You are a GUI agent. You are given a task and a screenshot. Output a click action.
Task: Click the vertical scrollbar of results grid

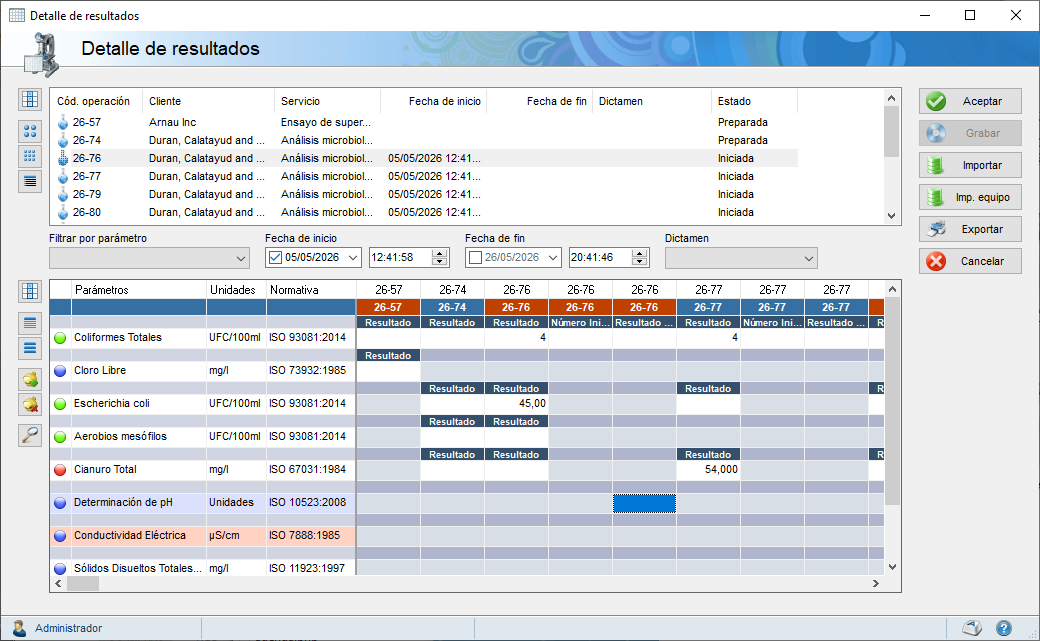coord(892,401)
